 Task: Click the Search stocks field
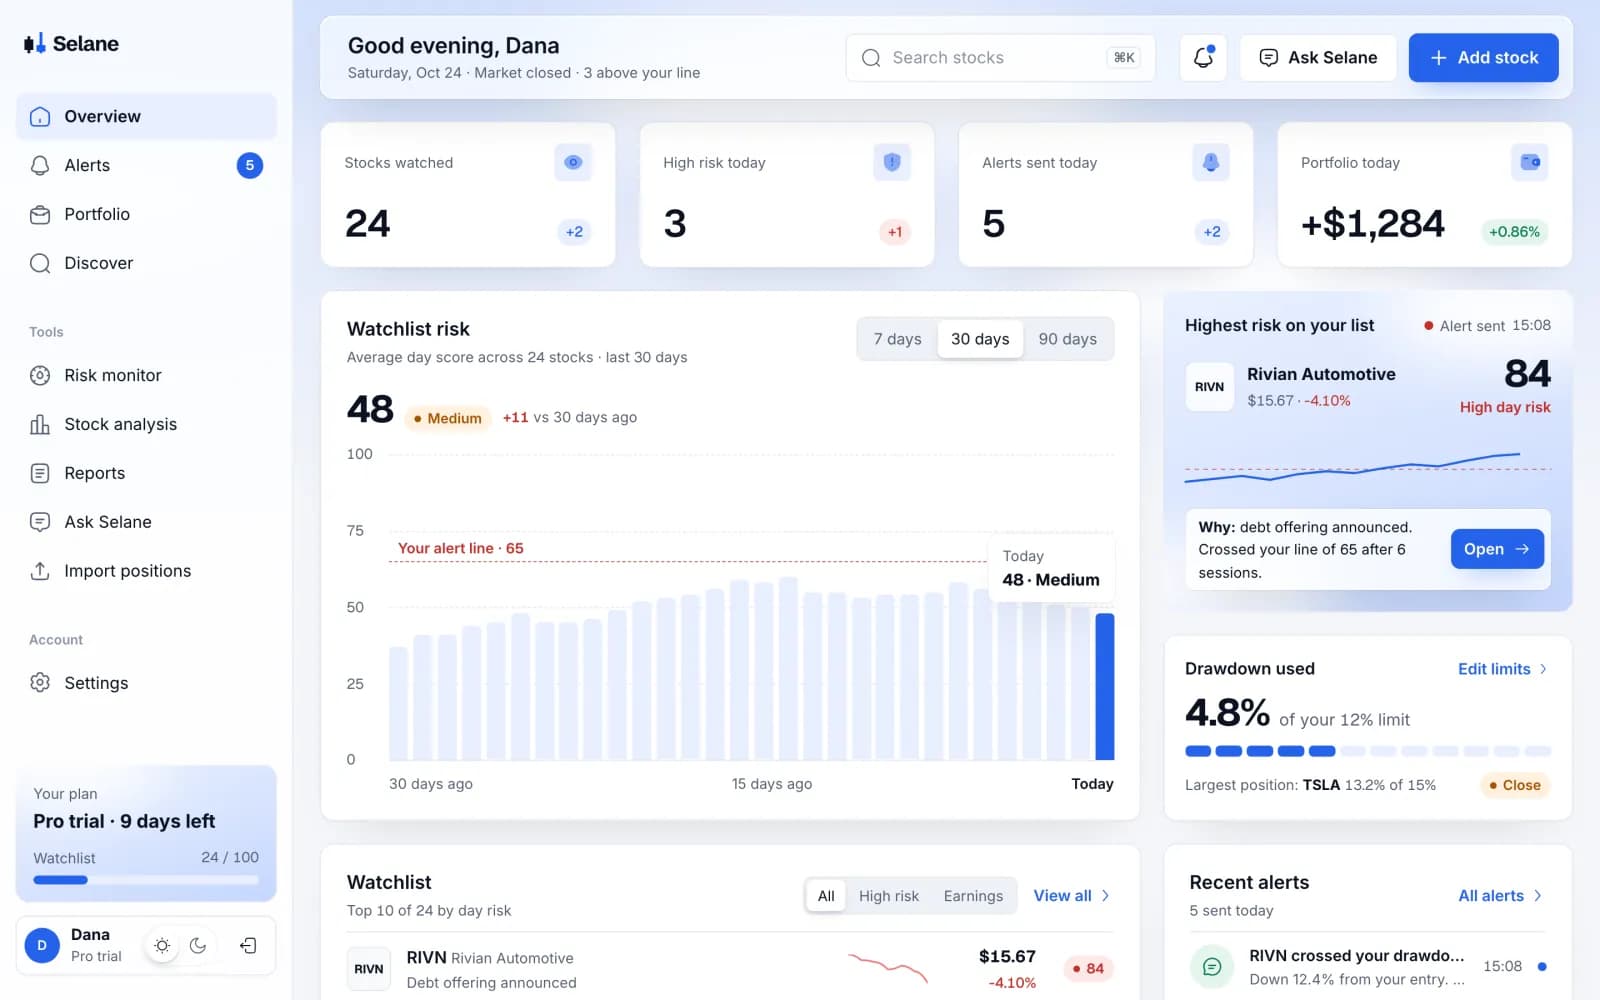pos(1000,58)
